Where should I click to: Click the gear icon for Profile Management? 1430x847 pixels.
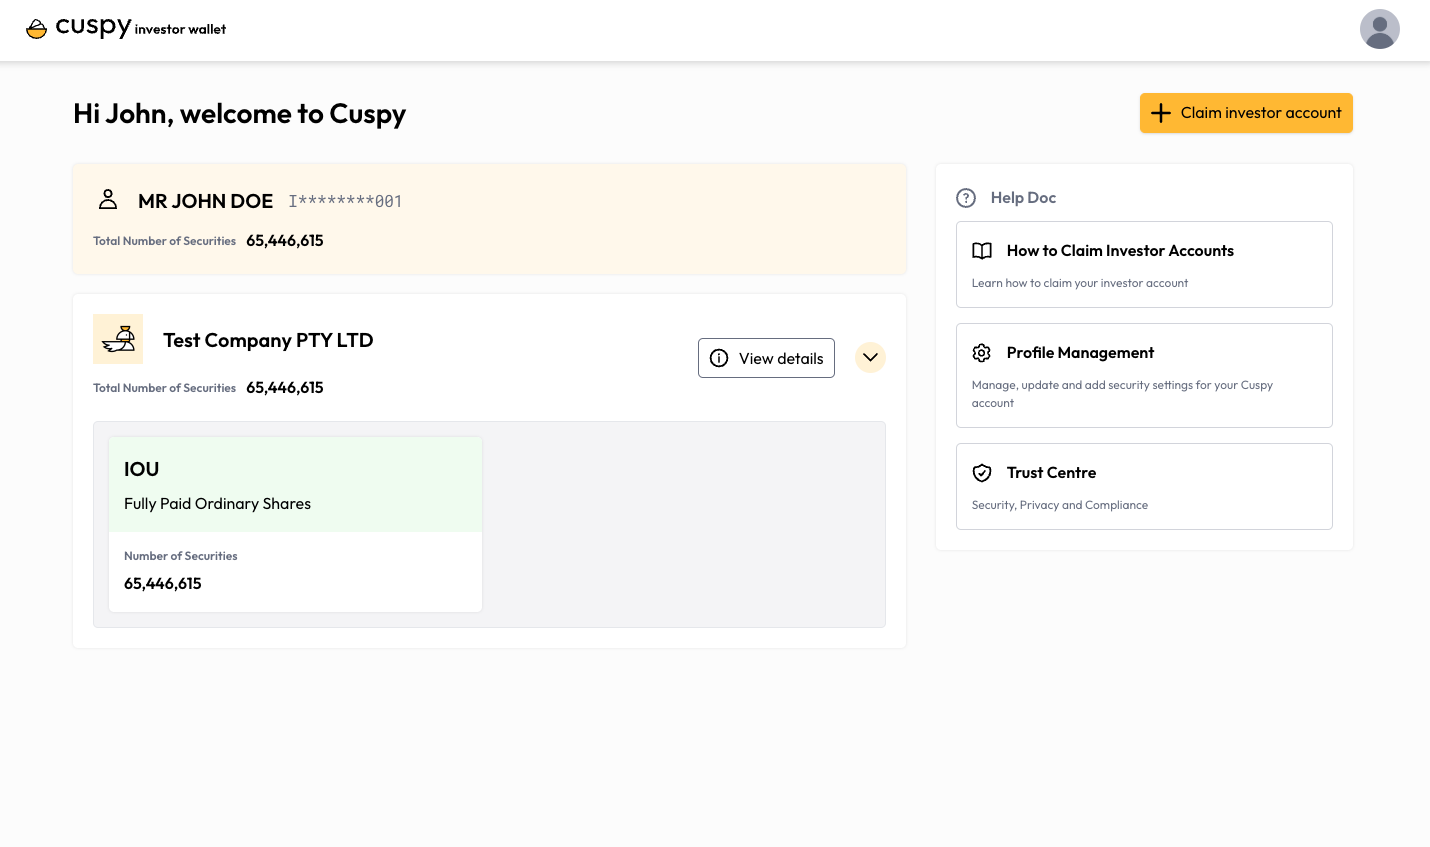point(982,353)
